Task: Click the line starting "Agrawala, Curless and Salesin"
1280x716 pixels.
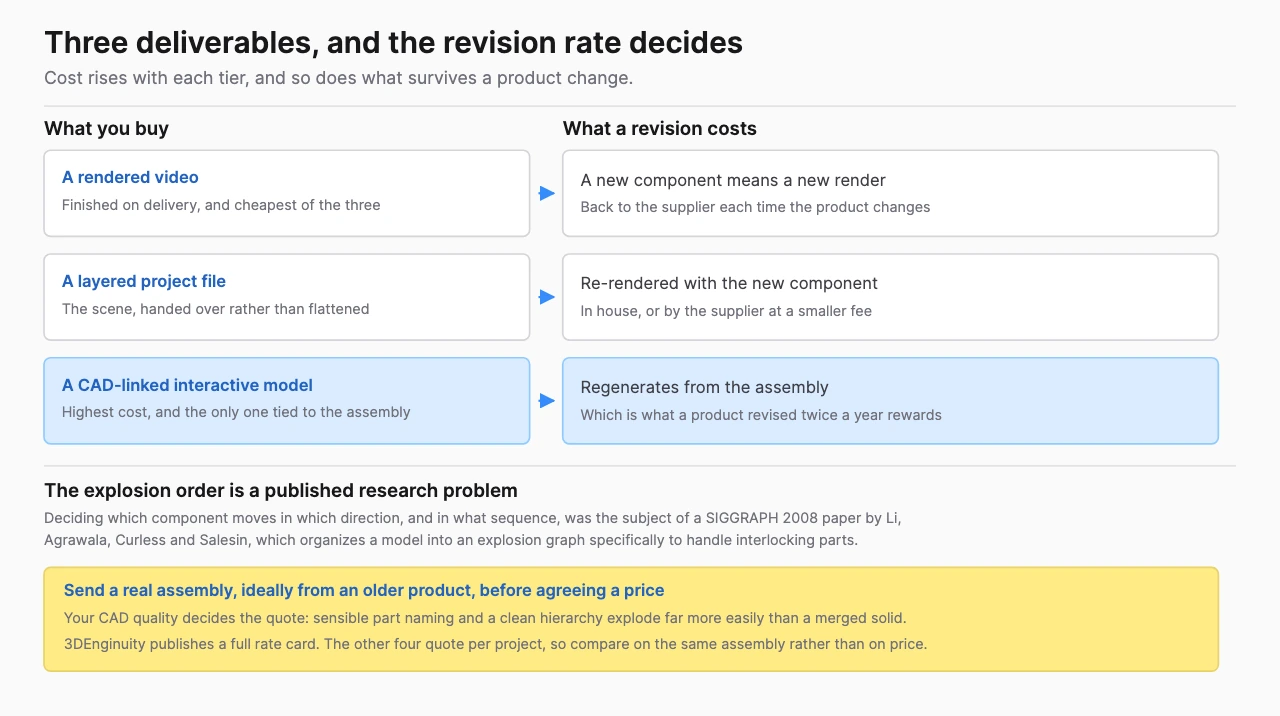Action: point(451,540)
